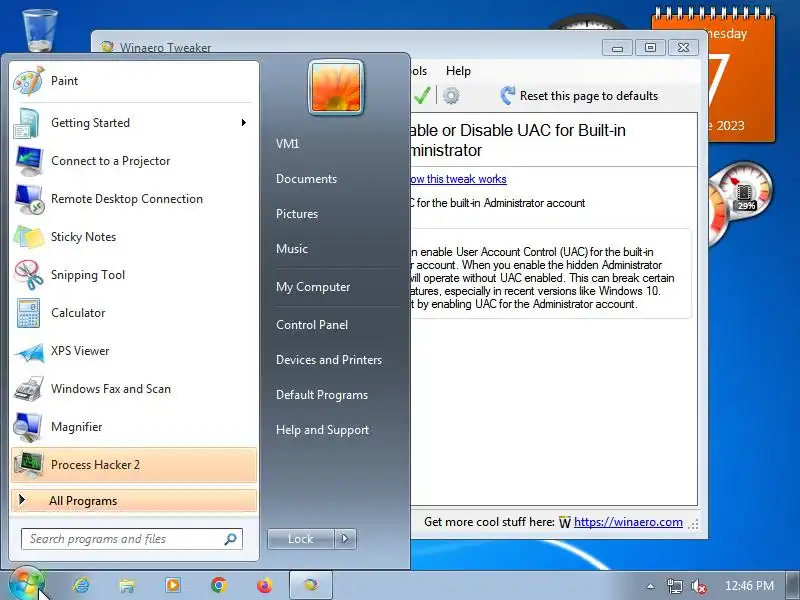Open My Computer
The width and height of the screenshot is (800, 600).
pos(313,287)
